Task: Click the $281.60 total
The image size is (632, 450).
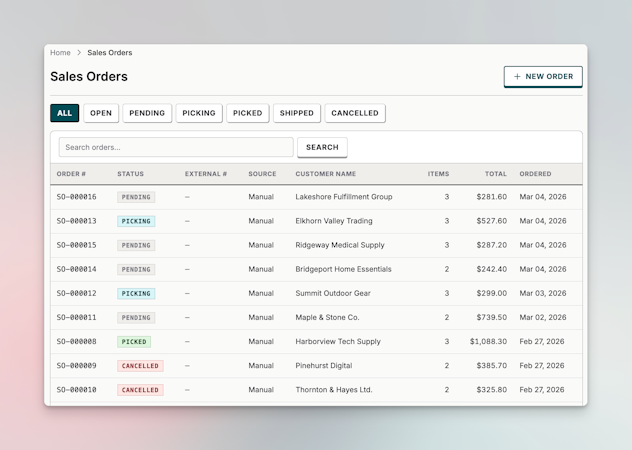Action: click(491, 197)
